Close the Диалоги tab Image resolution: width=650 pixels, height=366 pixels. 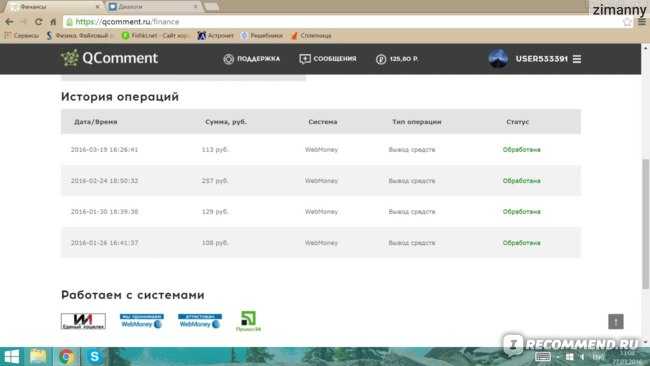(196, 7)
